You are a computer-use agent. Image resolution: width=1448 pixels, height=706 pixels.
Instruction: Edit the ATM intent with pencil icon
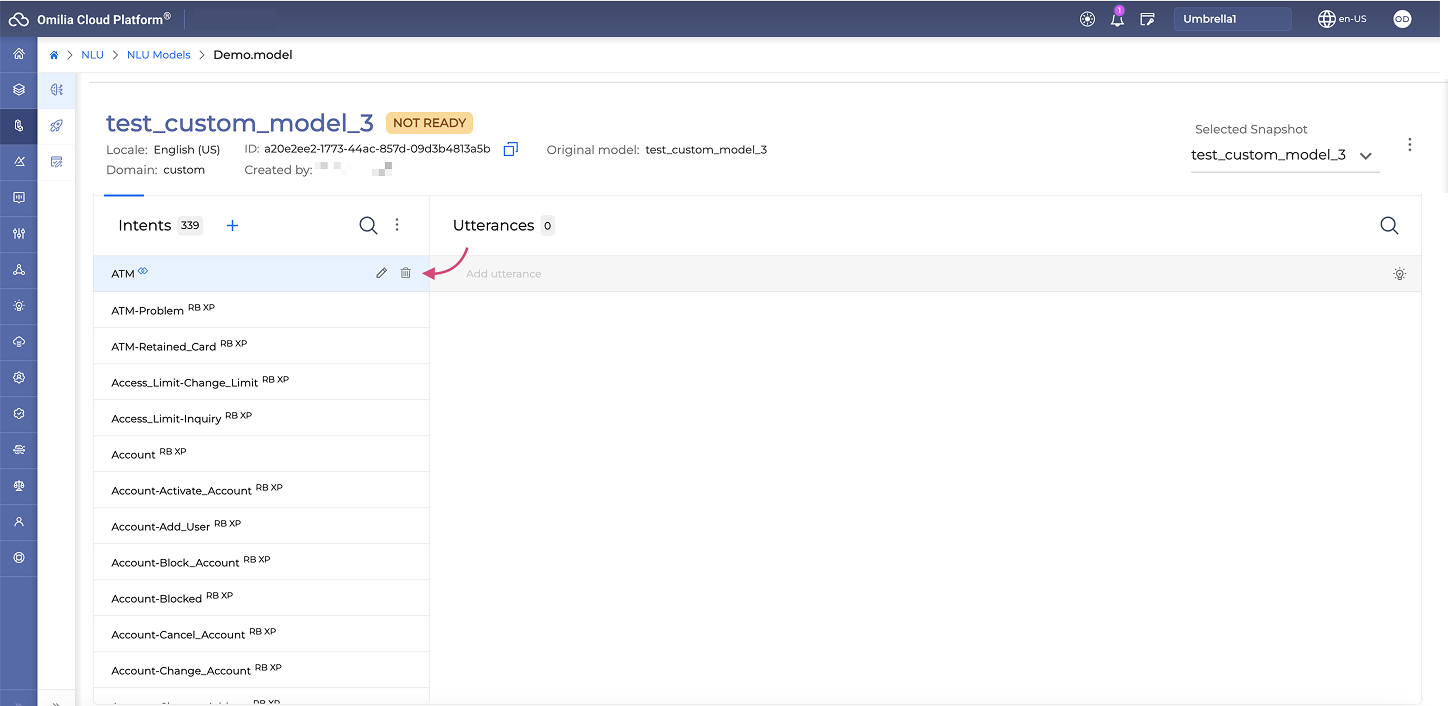click(381, 273)
